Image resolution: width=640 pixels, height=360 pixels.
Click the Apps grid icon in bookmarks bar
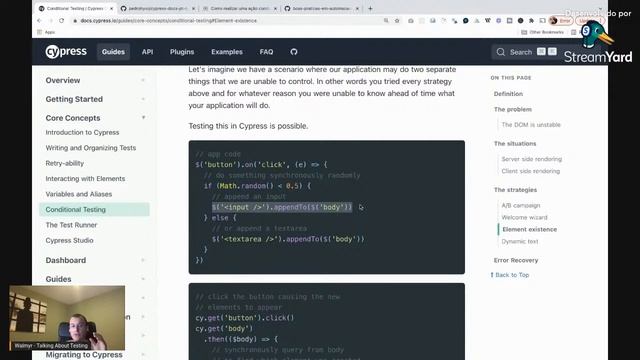(40, 32)
